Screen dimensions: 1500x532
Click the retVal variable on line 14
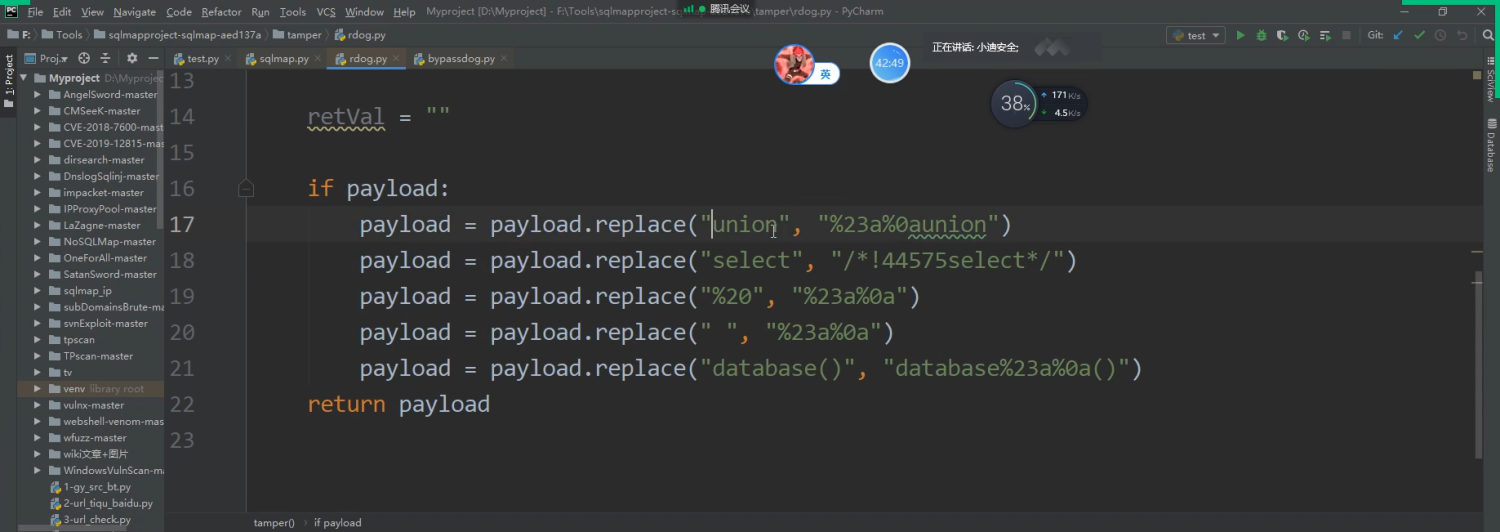(346, 116)
